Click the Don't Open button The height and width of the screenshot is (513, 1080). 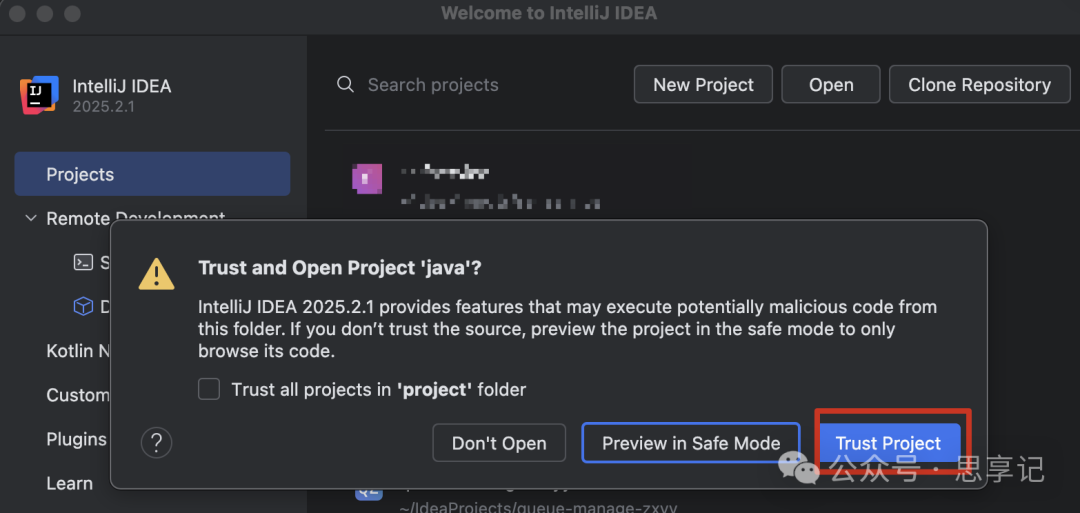[499, 443]
